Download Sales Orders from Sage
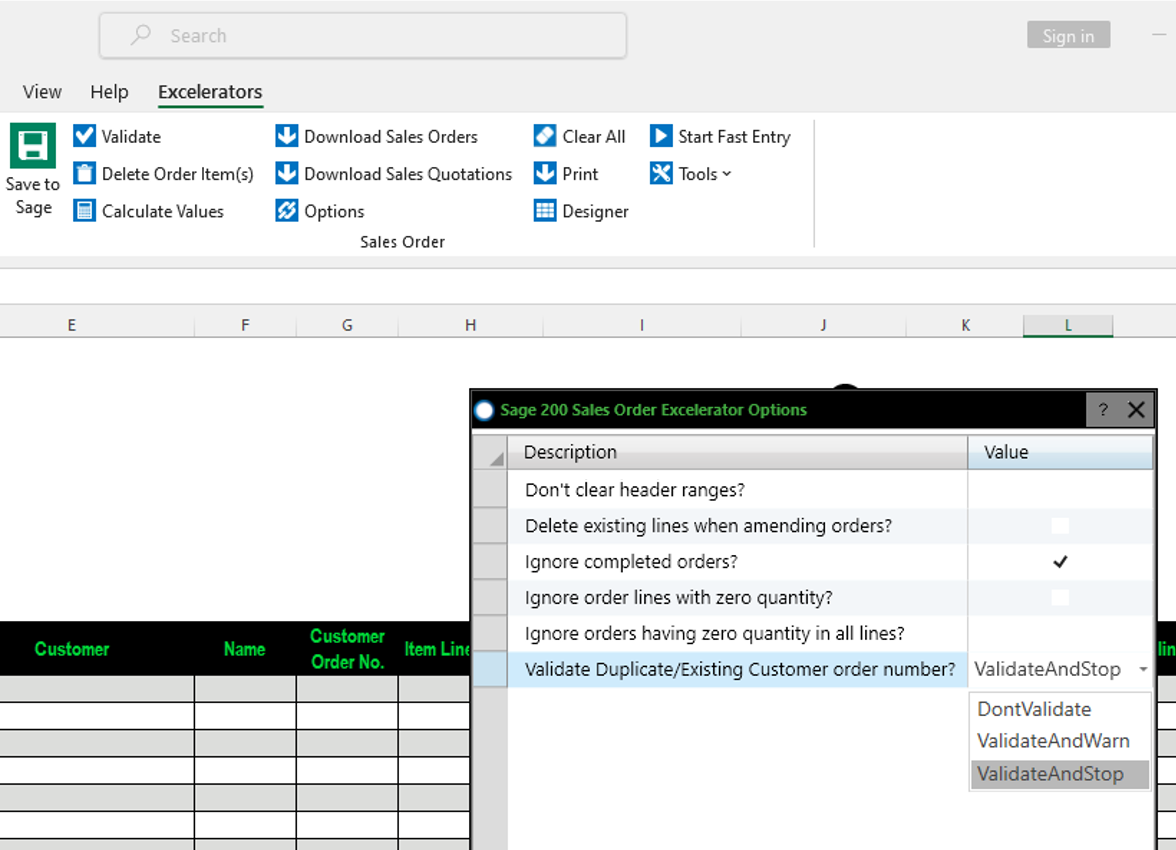This screenshot has width=1176, height=850. click(376, 137)
